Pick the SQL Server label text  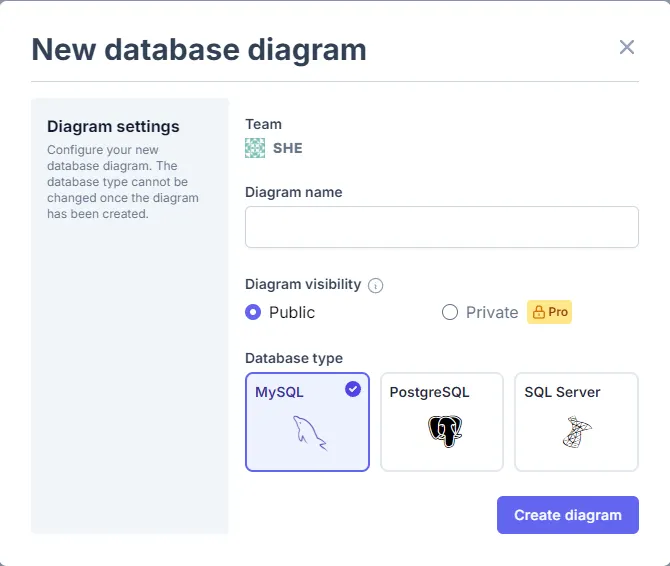click(562, 392)
